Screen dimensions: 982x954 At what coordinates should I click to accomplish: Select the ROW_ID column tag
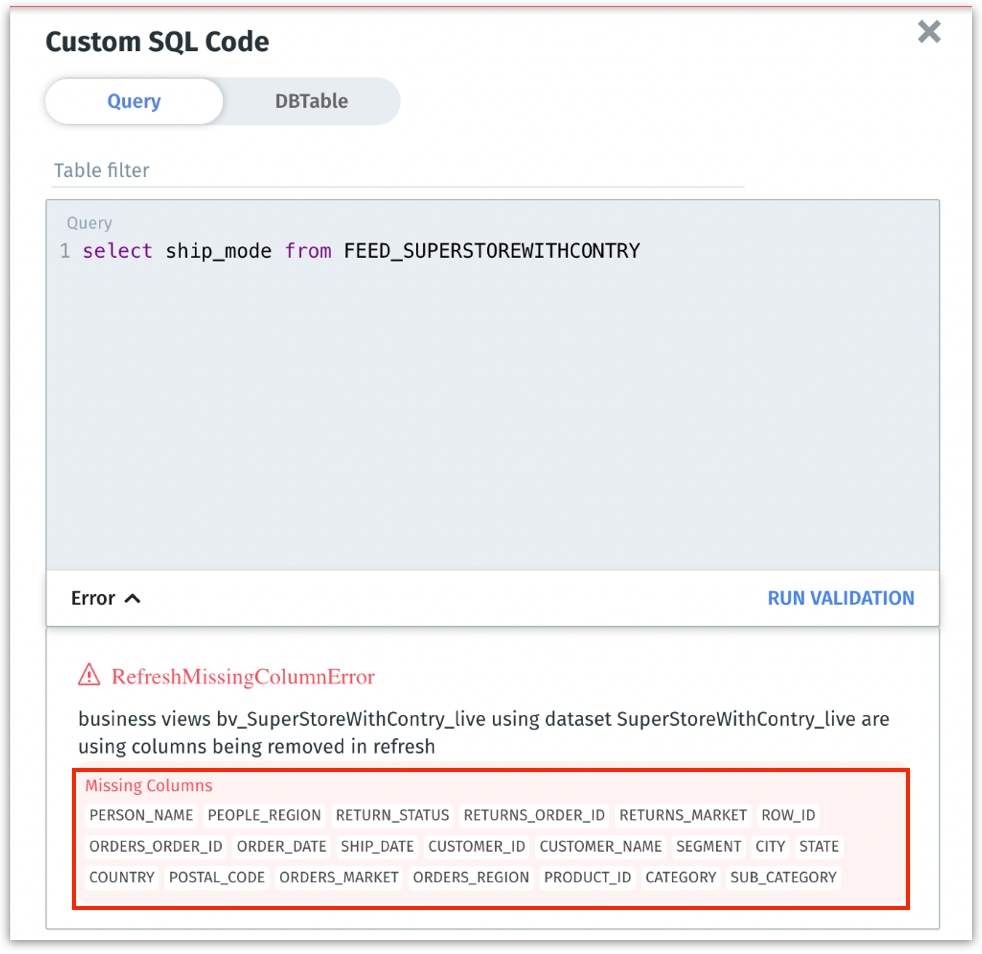click(x=788, y=815)
